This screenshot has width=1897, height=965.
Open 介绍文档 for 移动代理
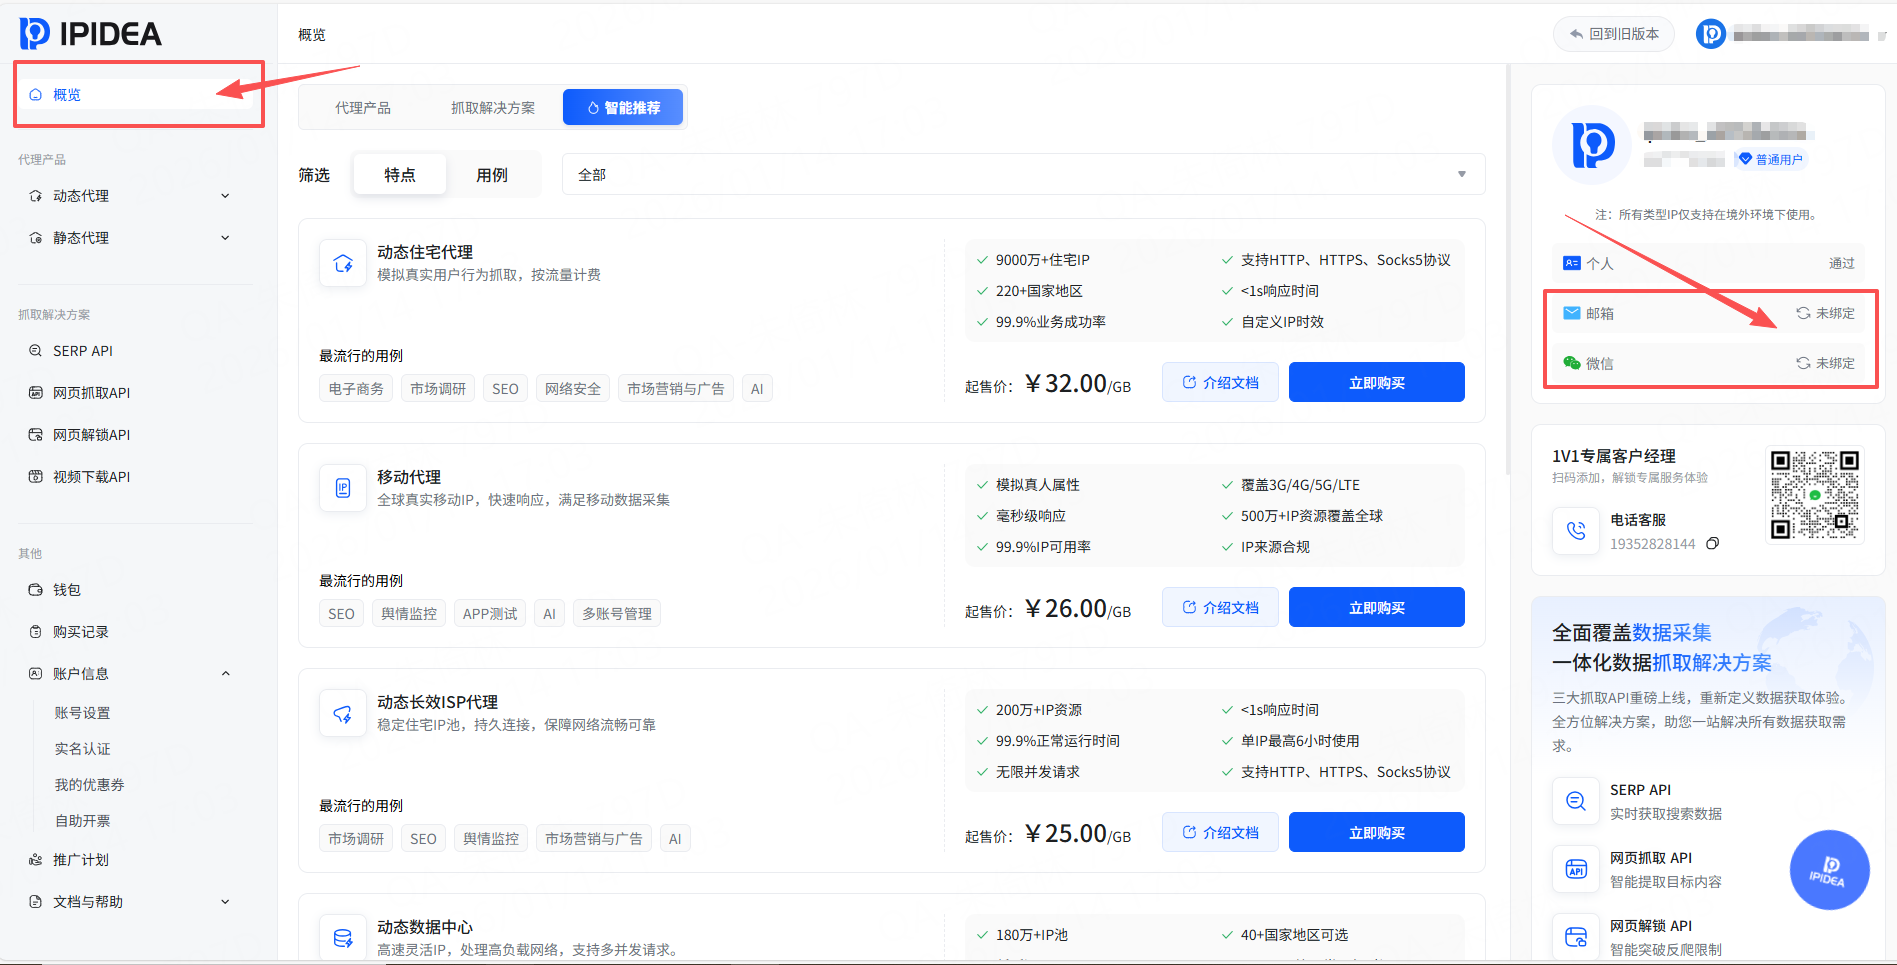pyautogui.click(x=1220, y=608)
